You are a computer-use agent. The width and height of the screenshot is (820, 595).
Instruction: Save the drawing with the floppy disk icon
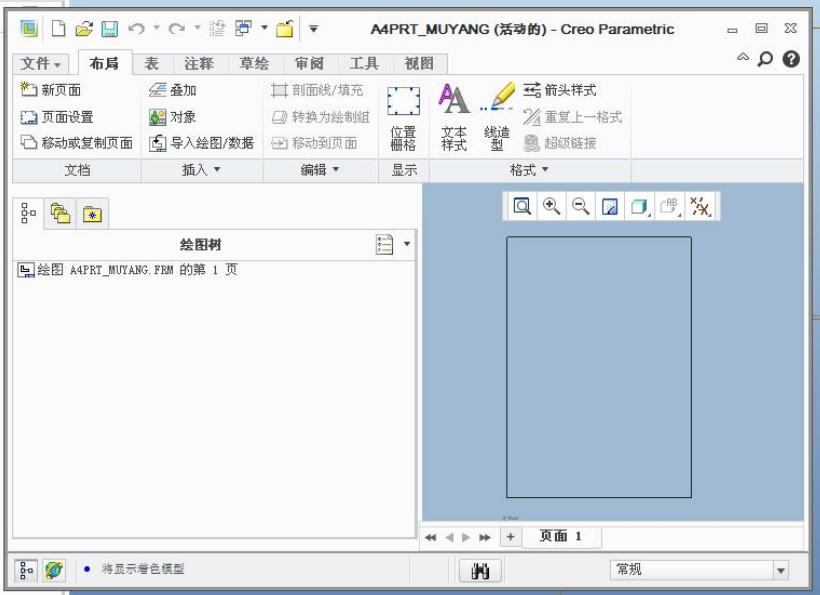pyautogui.click(x=109, y=28)
